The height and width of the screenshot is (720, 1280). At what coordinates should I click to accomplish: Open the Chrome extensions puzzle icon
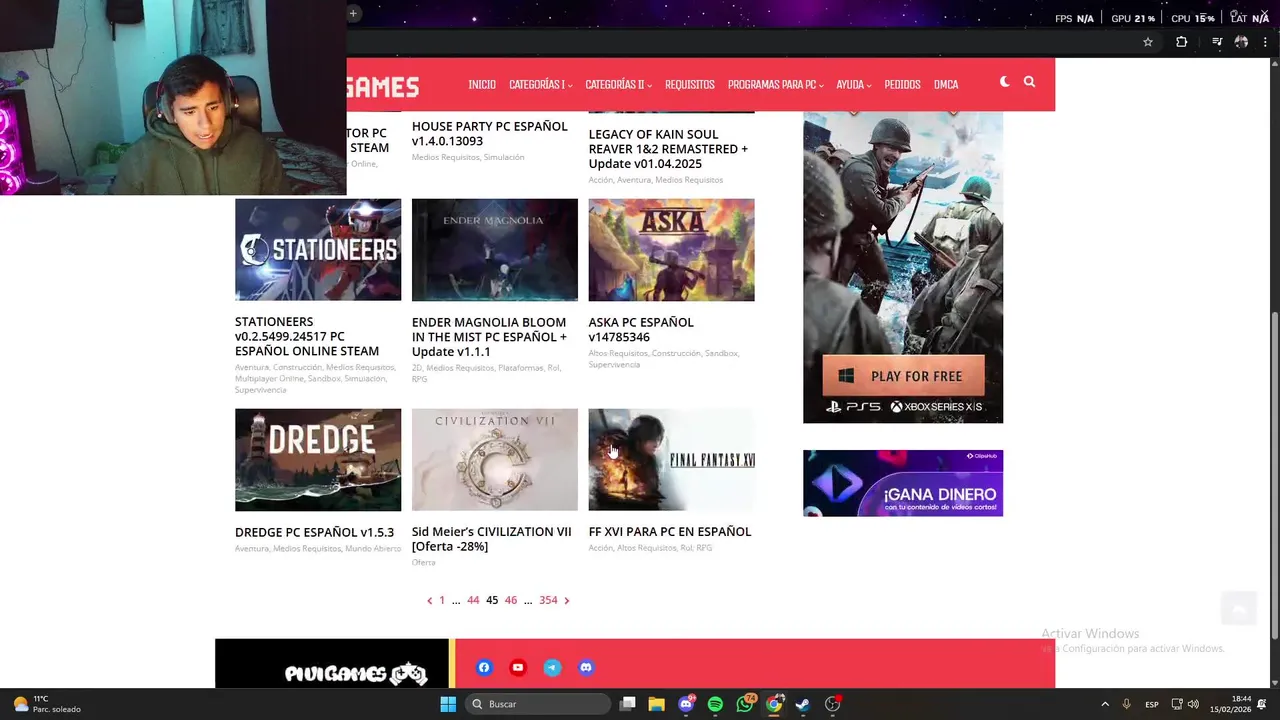tap(1181, 42)
